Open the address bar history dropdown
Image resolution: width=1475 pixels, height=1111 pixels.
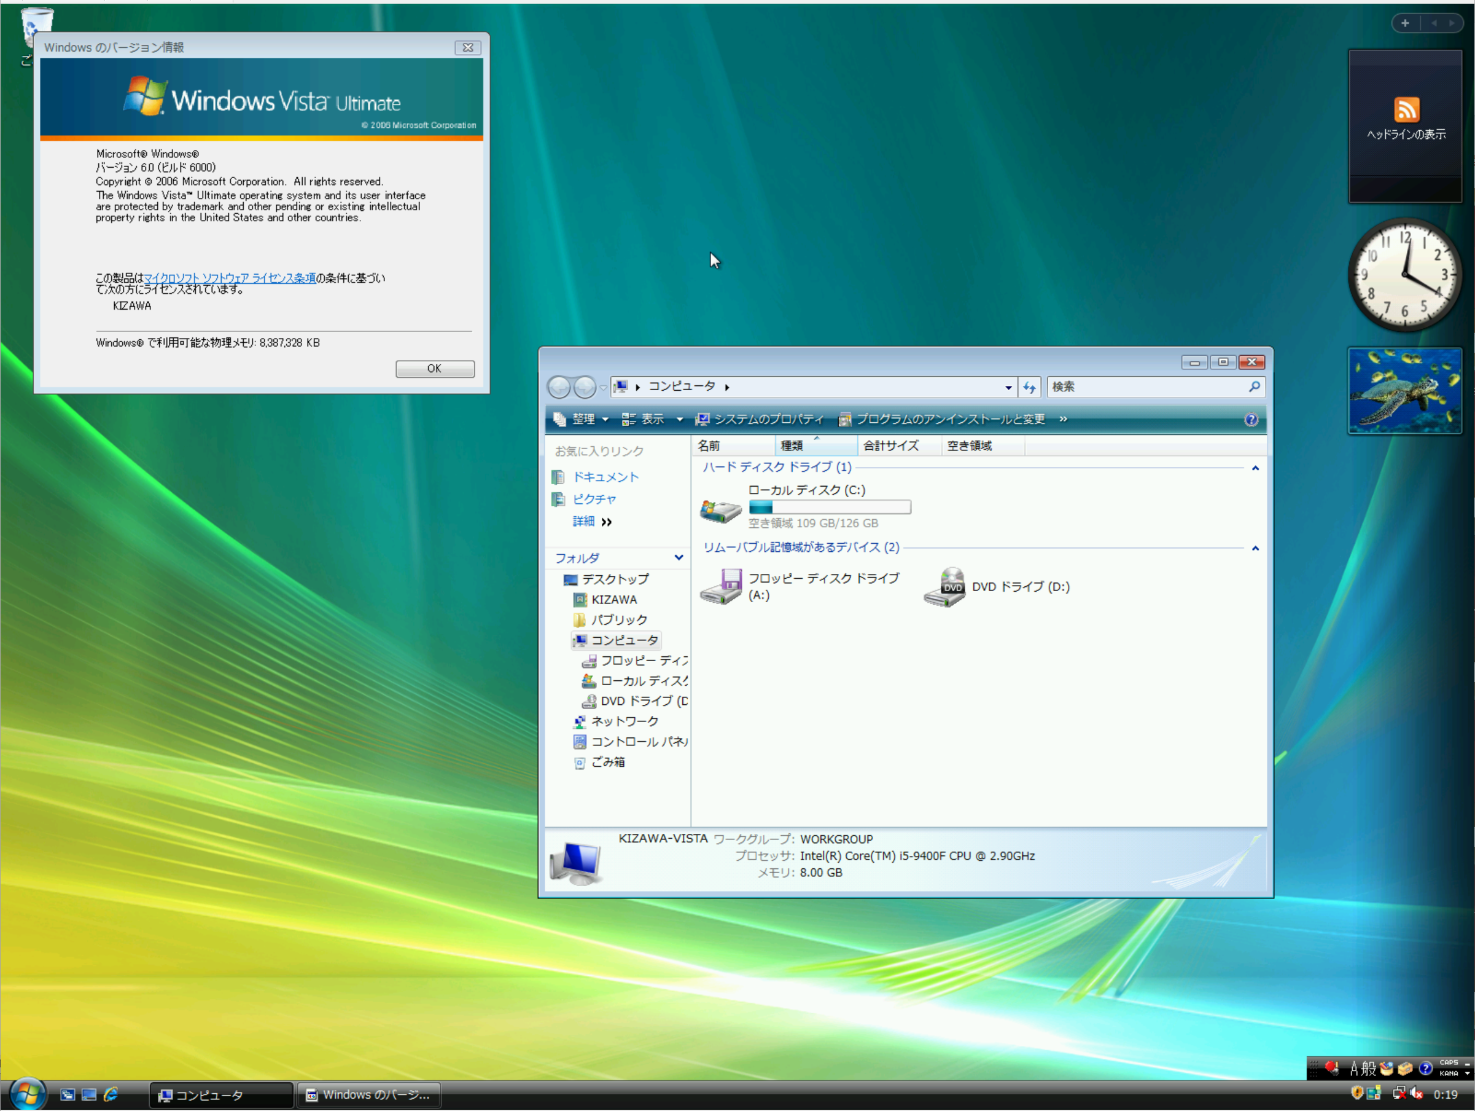[x=1008, y=387]
